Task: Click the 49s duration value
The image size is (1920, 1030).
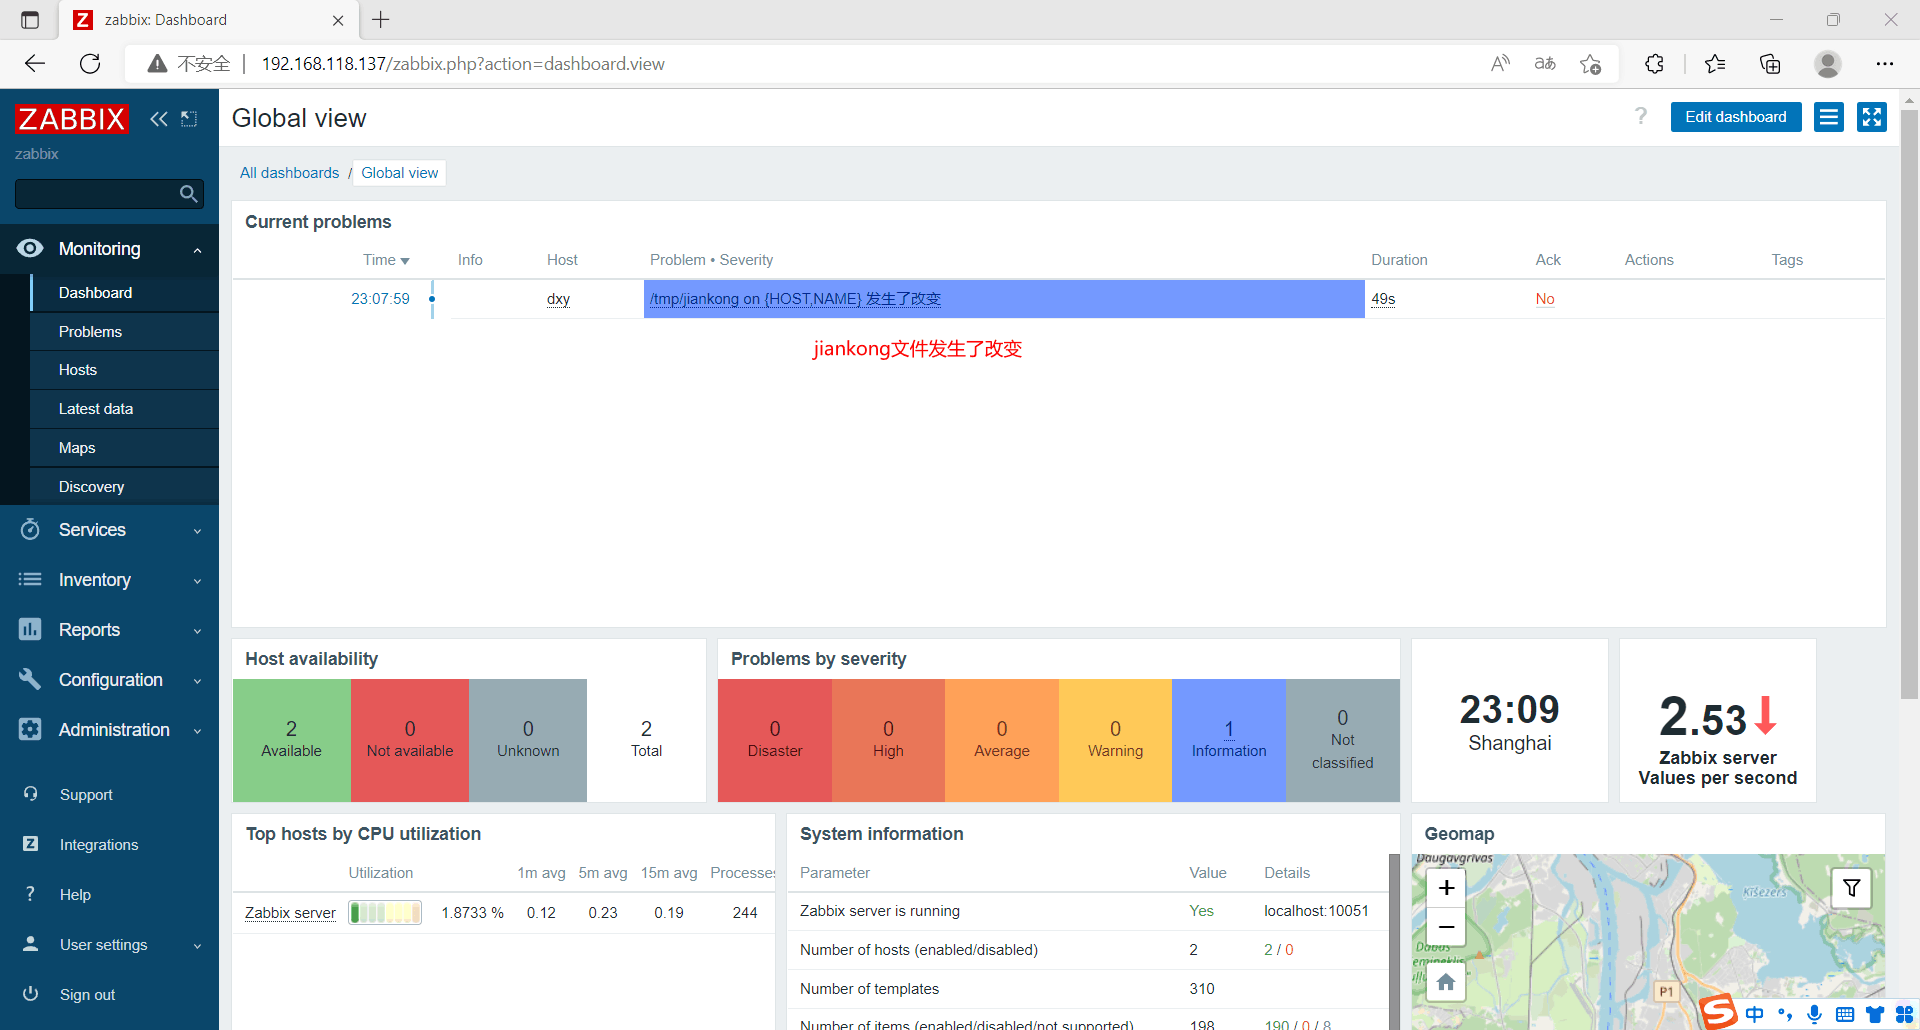Action: point(1383,299)
